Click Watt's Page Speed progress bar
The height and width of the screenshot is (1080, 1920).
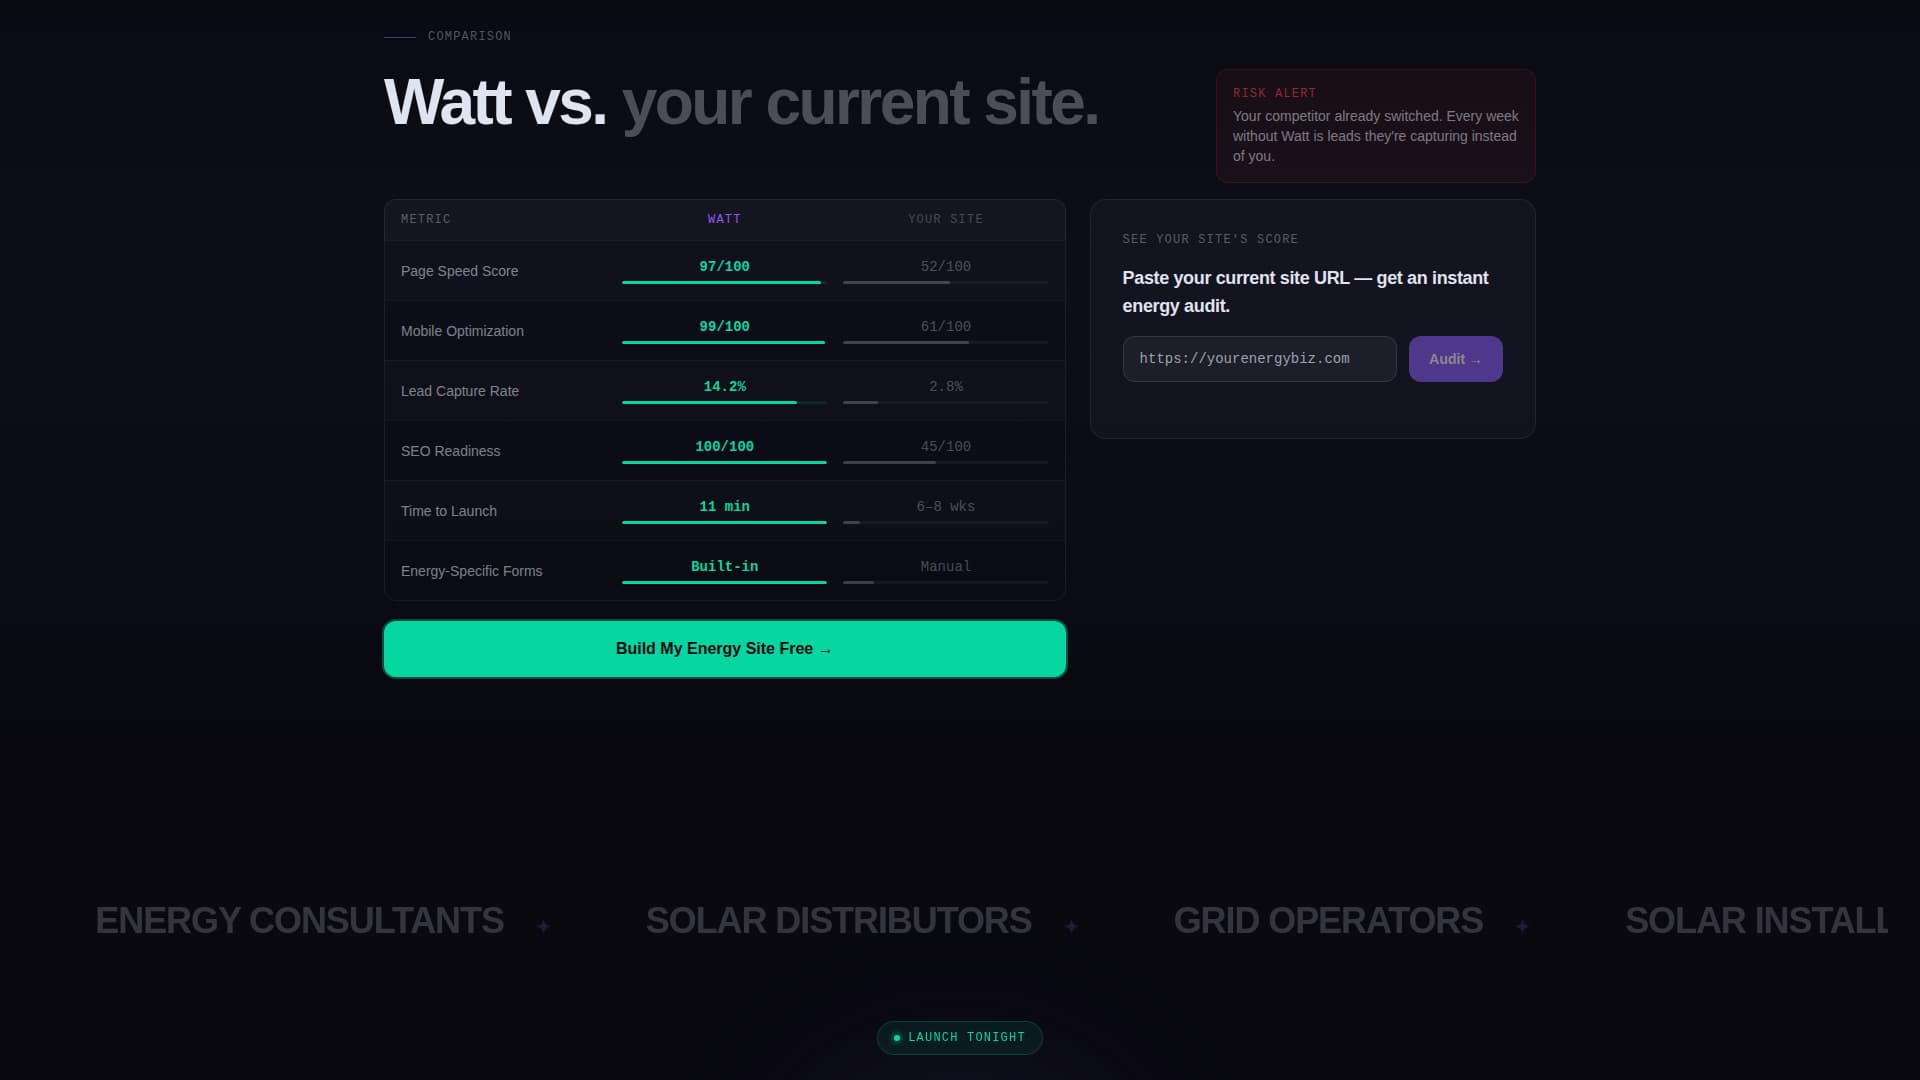click(x=722, y=282)
